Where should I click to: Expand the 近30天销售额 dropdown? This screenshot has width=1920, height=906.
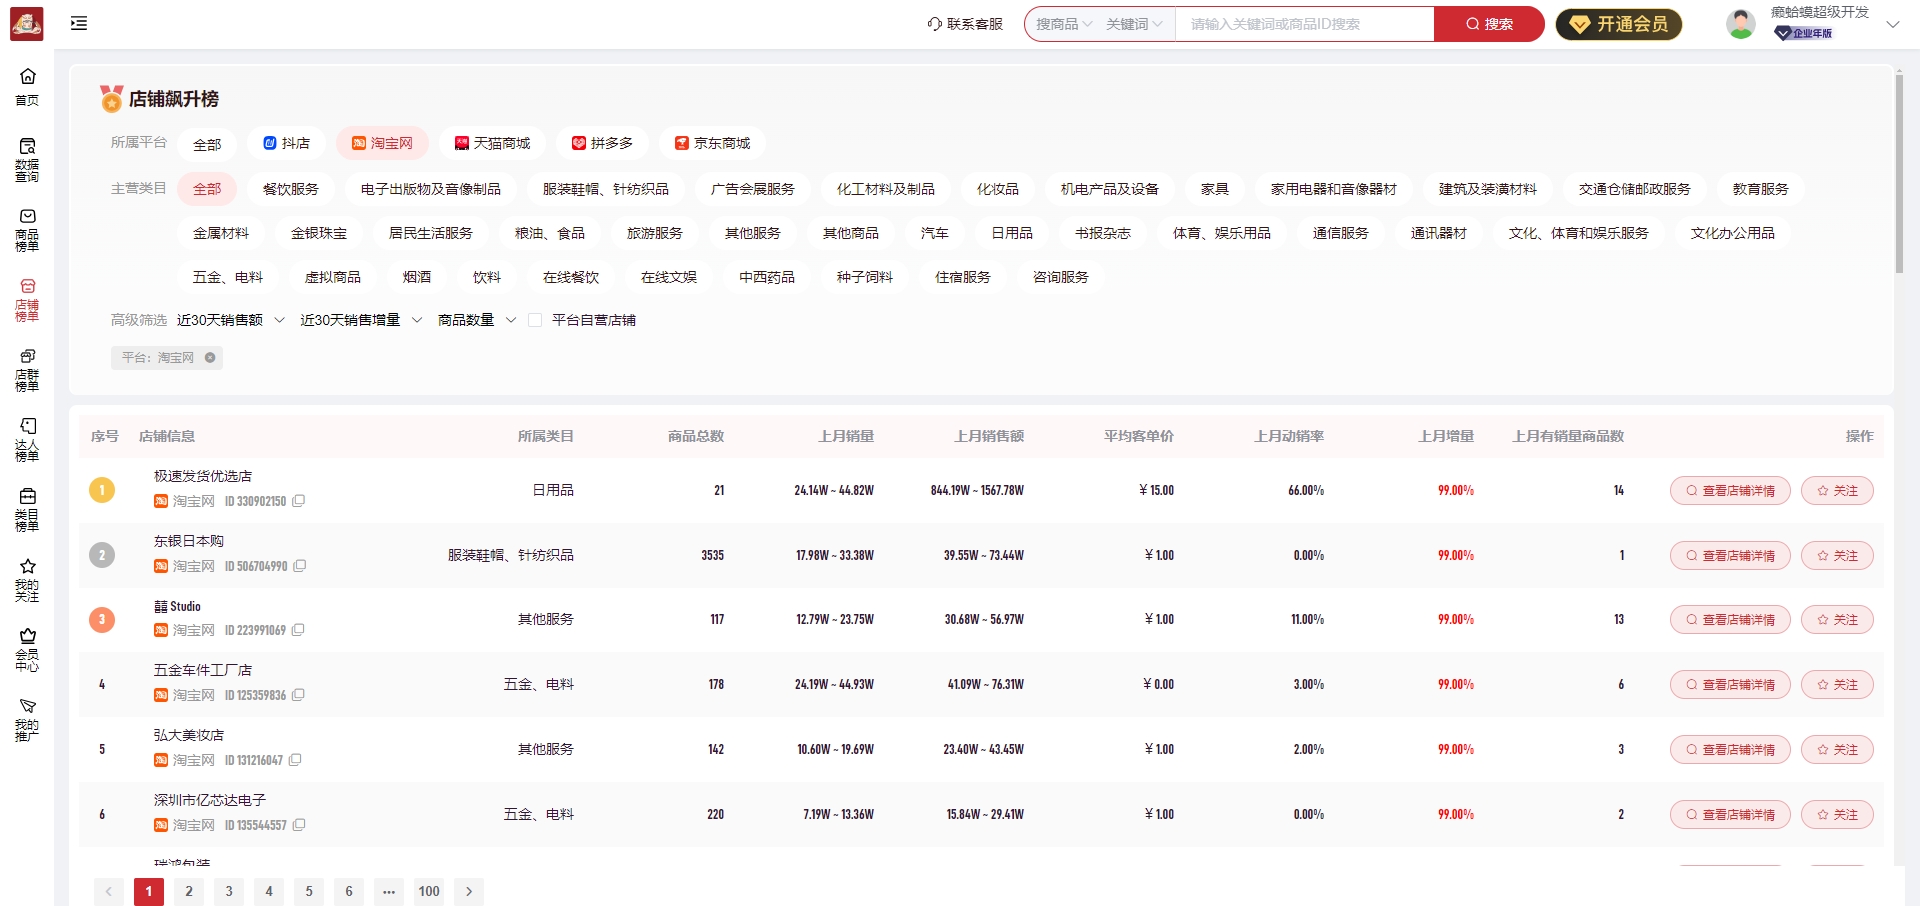(x=230, y=320)
